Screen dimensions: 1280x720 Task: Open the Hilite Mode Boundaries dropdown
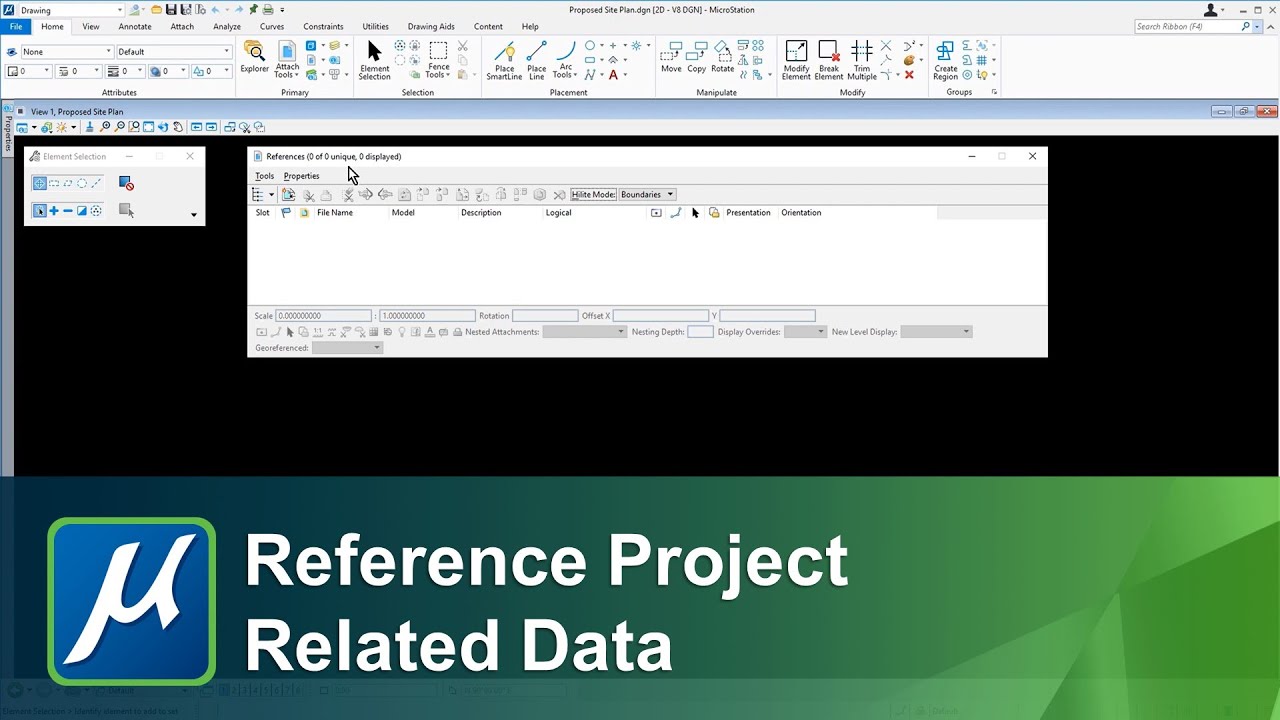point(647,194)
